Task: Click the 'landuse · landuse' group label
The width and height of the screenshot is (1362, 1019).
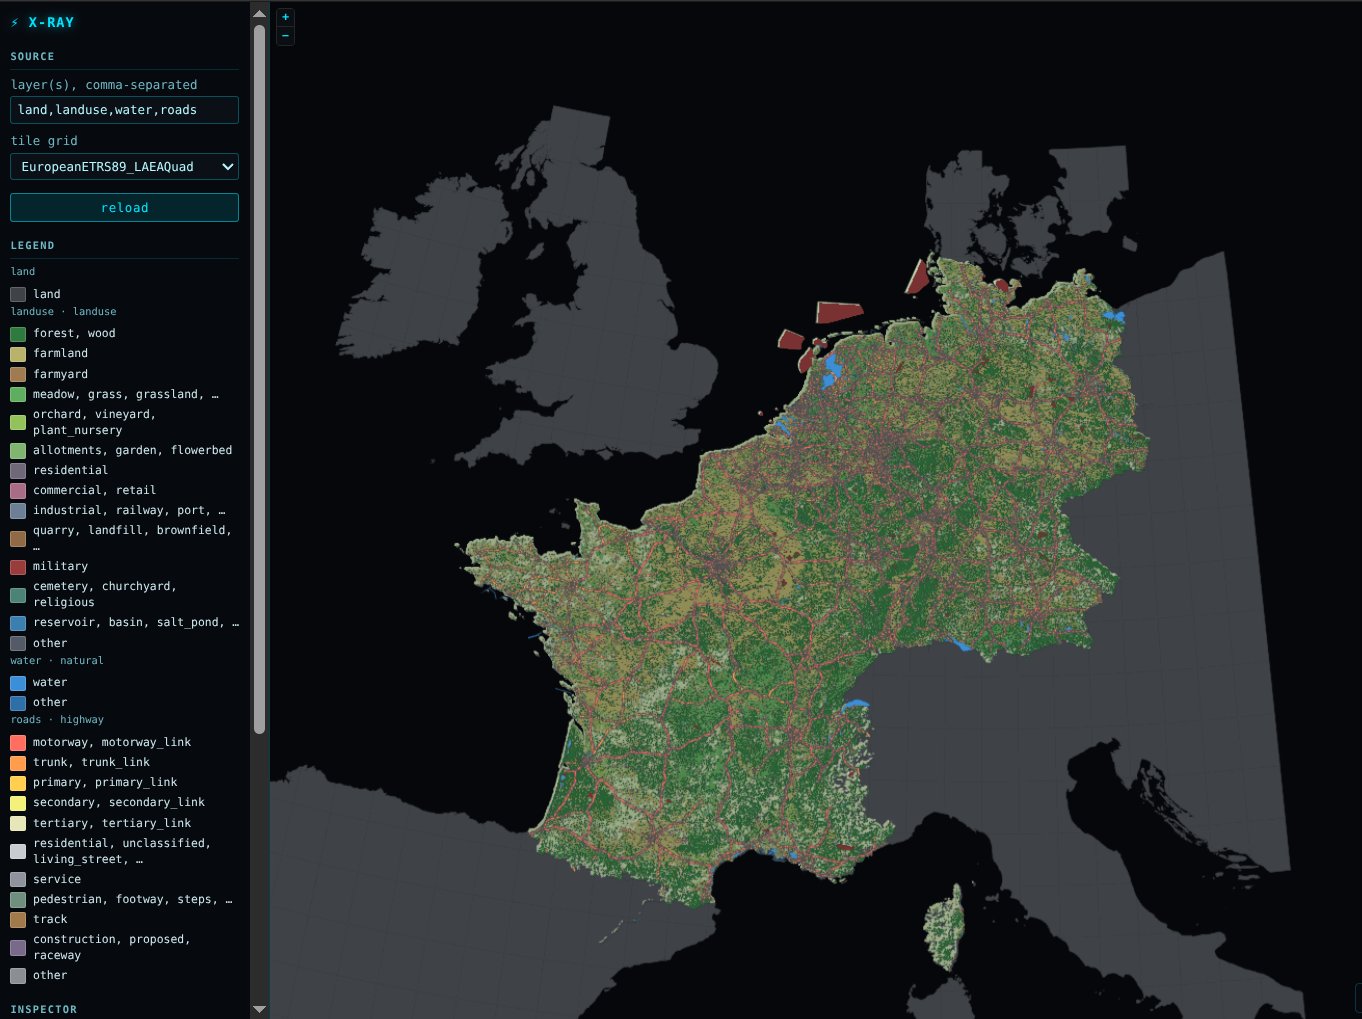Action: [64, 312]
